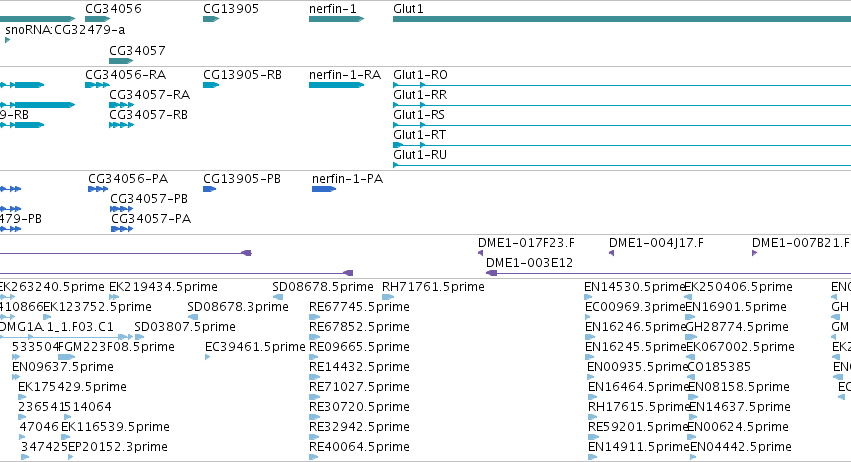
Task: Select protein CG34057-PB
Action: click(149, 199)
